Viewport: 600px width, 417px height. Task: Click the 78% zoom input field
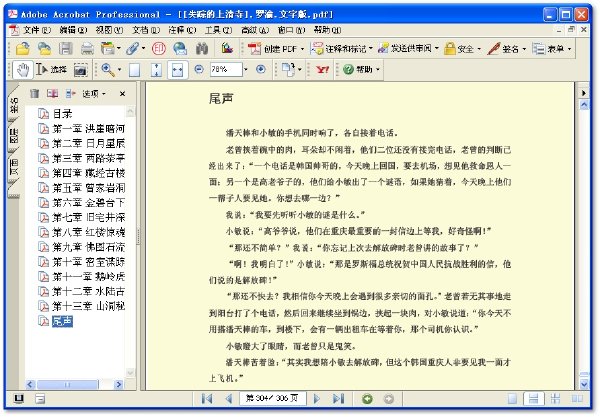226,69
